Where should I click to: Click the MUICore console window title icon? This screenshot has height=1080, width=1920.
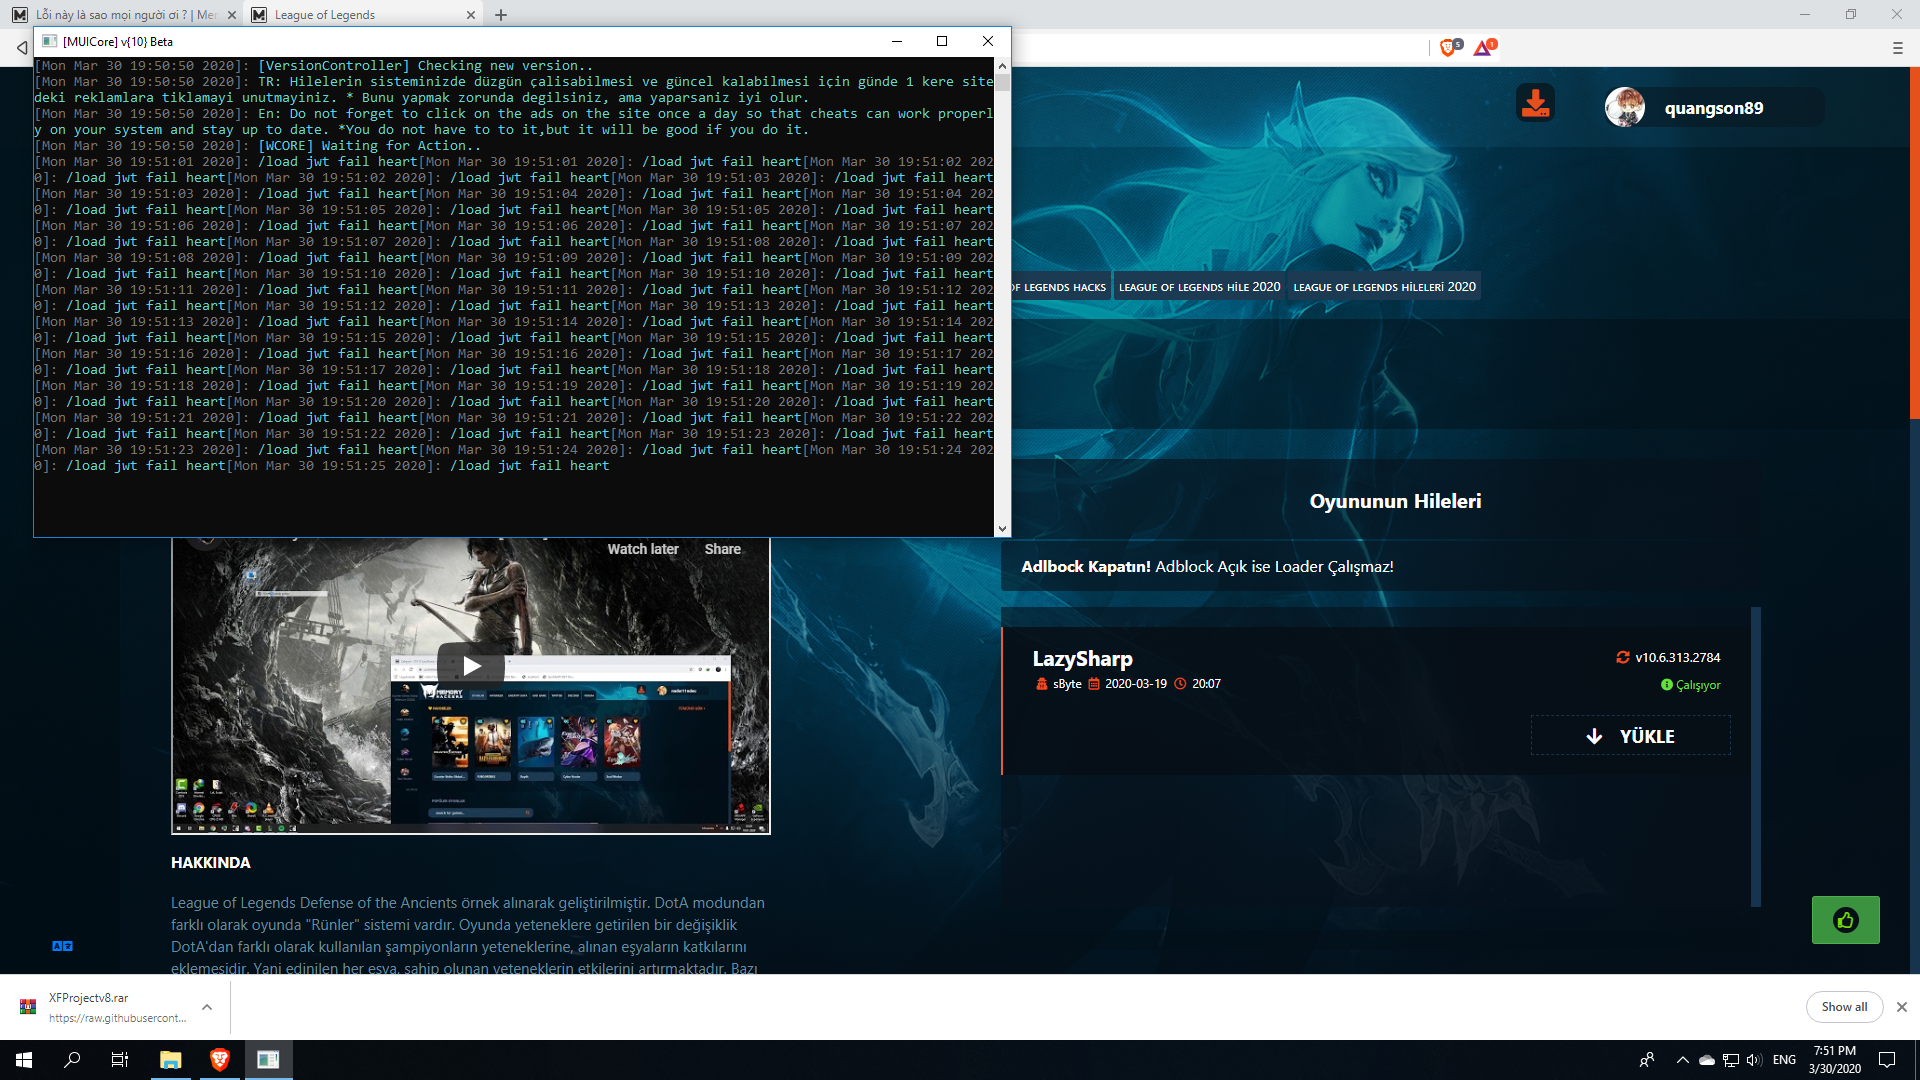click(x=50, y=41)
